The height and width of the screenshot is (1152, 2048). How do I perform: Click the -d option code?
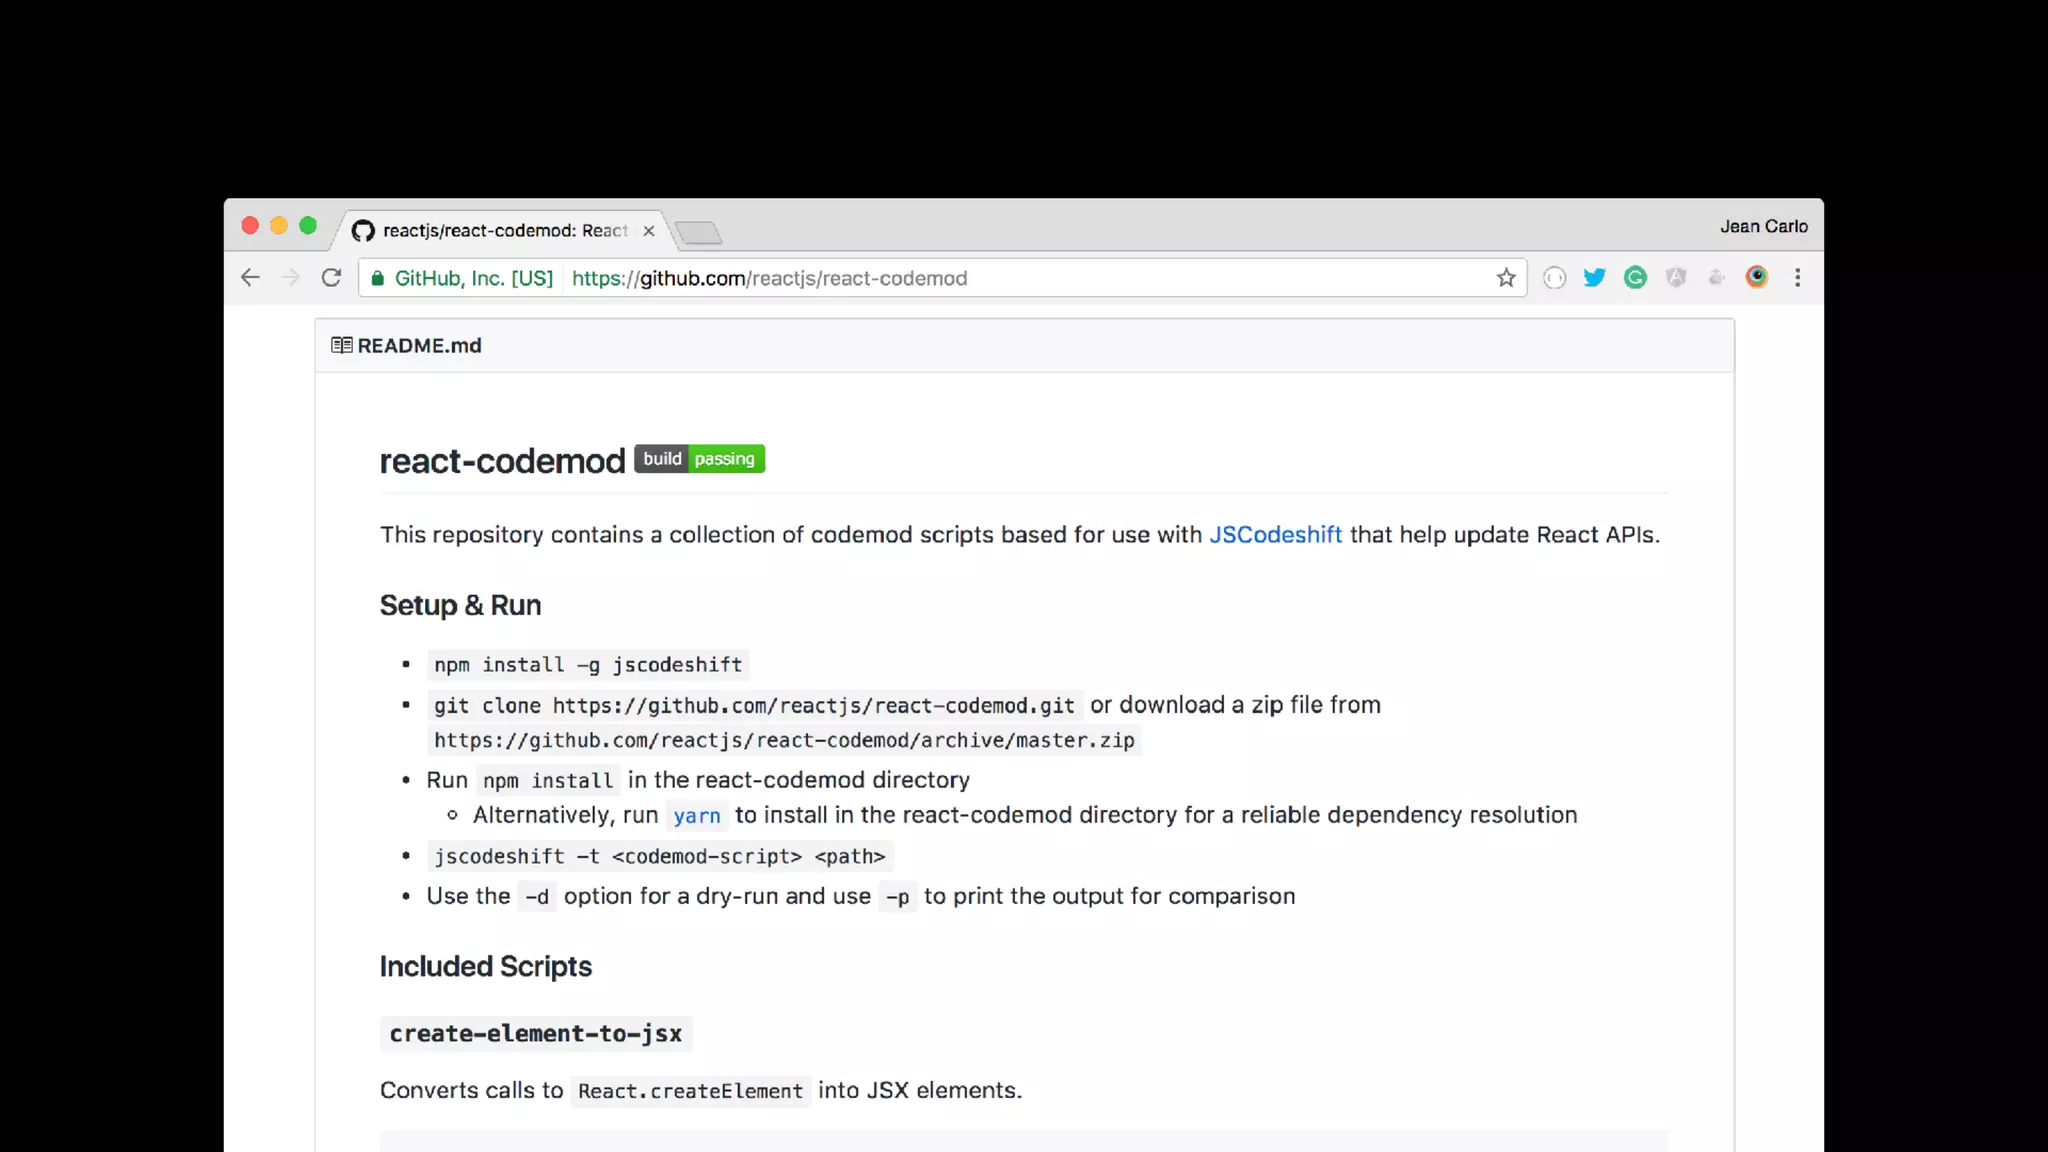[537, 897]
